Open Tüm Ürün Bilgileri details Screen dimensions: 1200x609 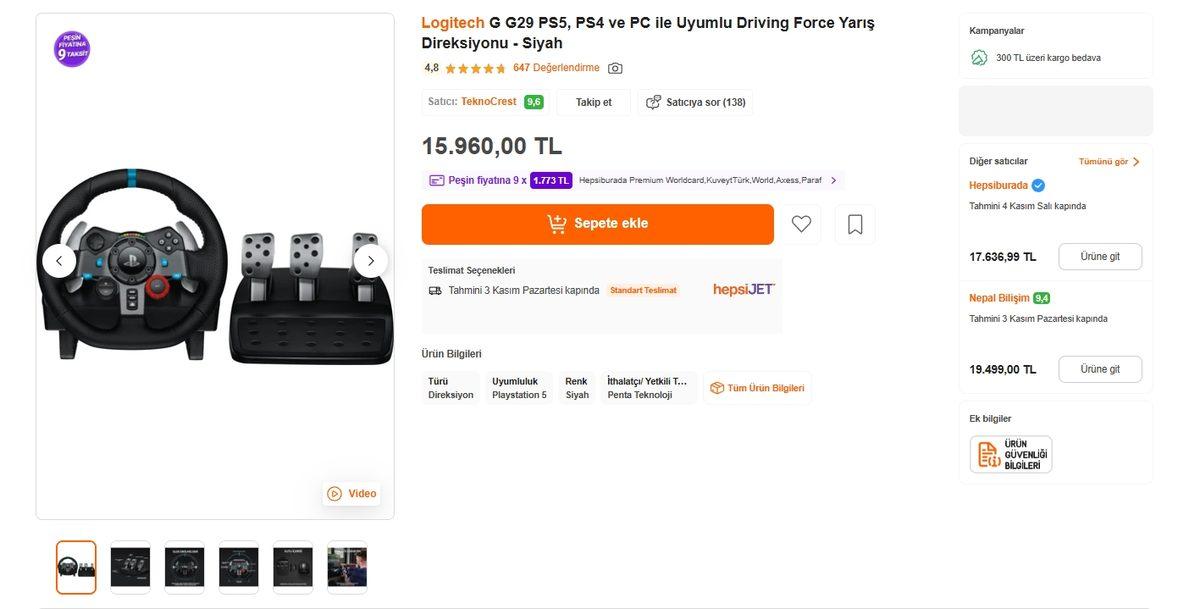coord(757,388)
